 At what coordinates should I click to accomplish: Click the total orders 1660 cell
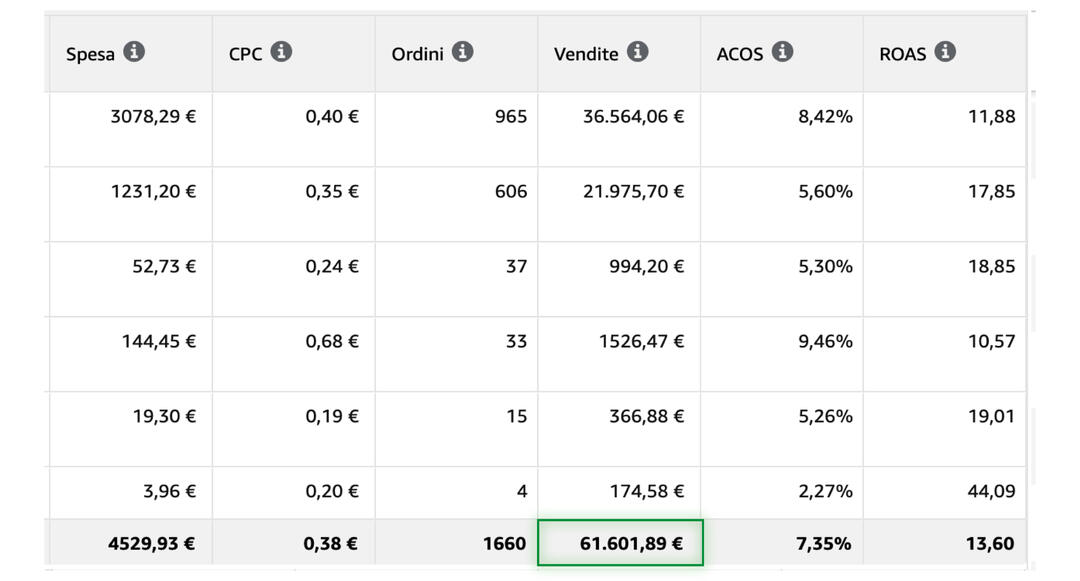(503, 544)
